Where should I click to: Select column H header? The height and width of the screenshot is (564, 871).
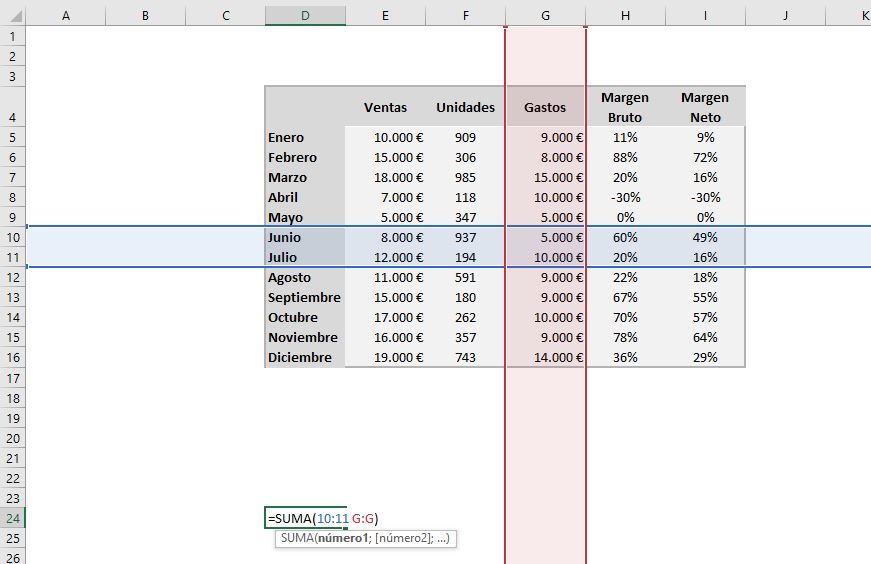click(x=625, y=16)
